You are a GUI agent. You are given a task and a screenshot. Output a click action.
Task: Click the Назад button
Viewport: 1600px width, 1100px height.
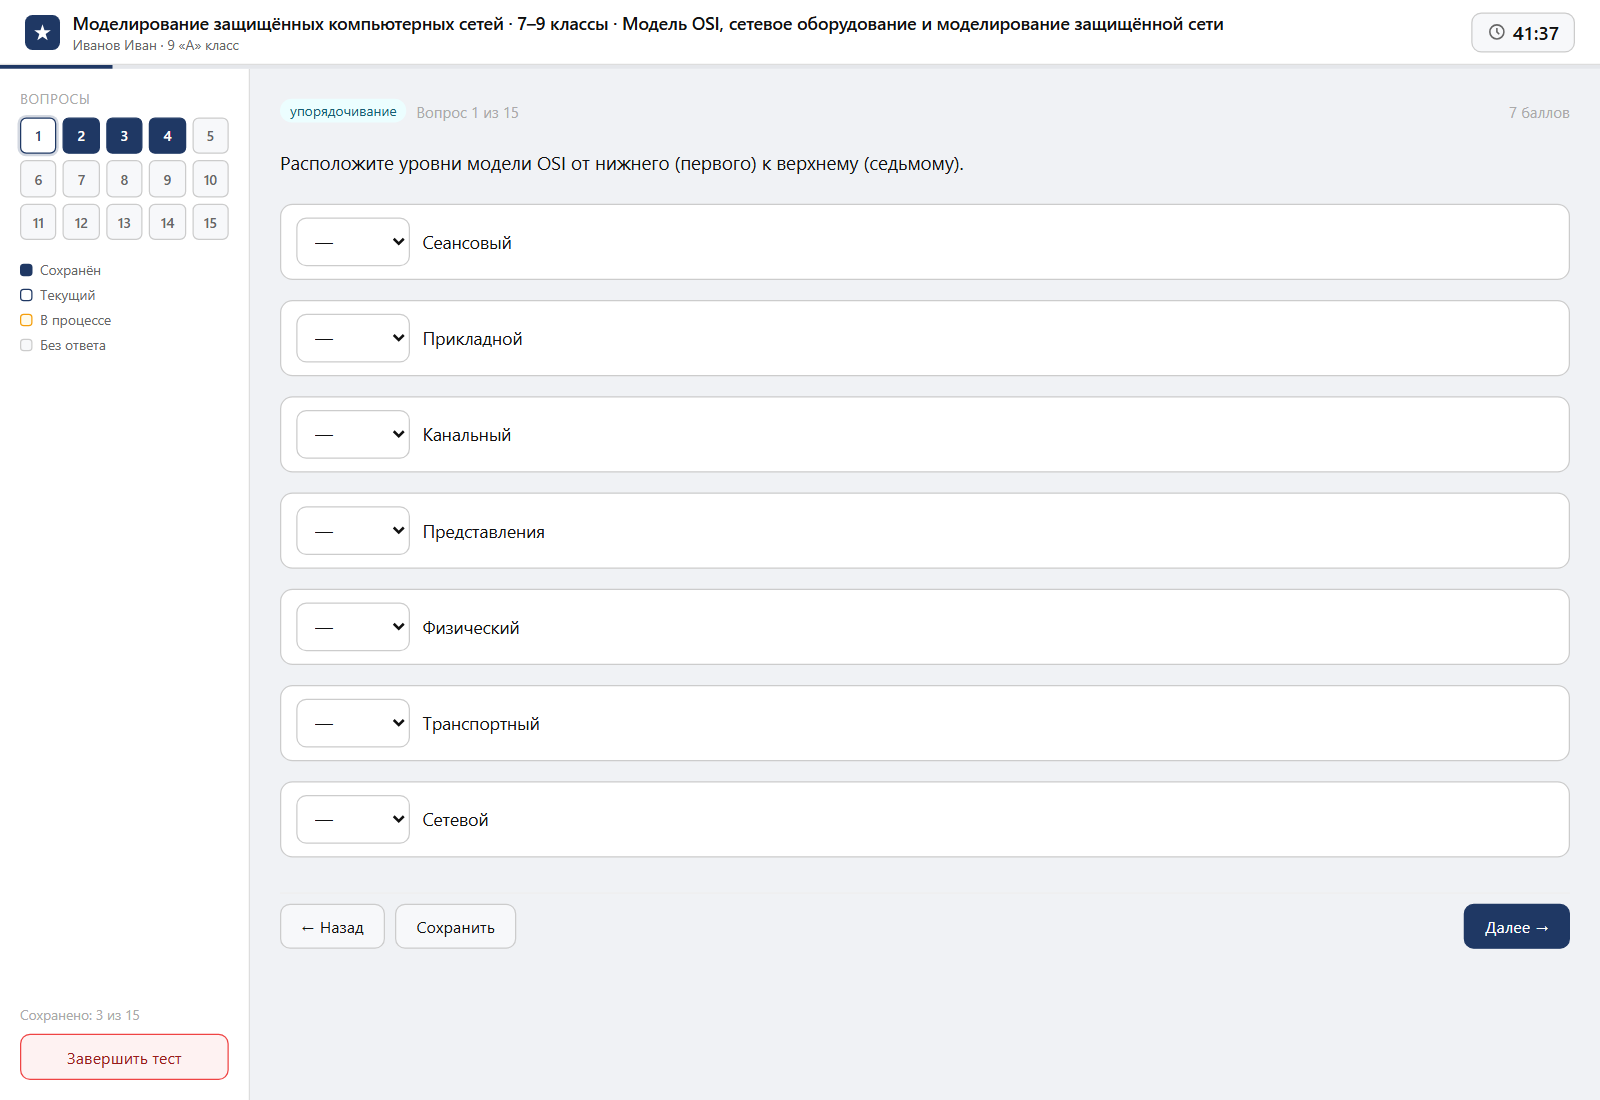[x=332, y=927]
